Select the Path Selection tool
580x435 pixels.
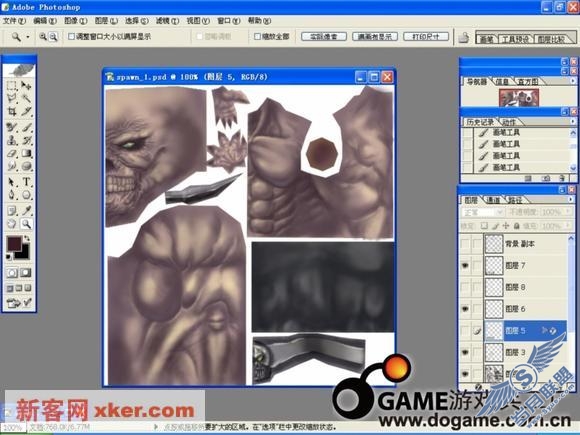(12, 182)
